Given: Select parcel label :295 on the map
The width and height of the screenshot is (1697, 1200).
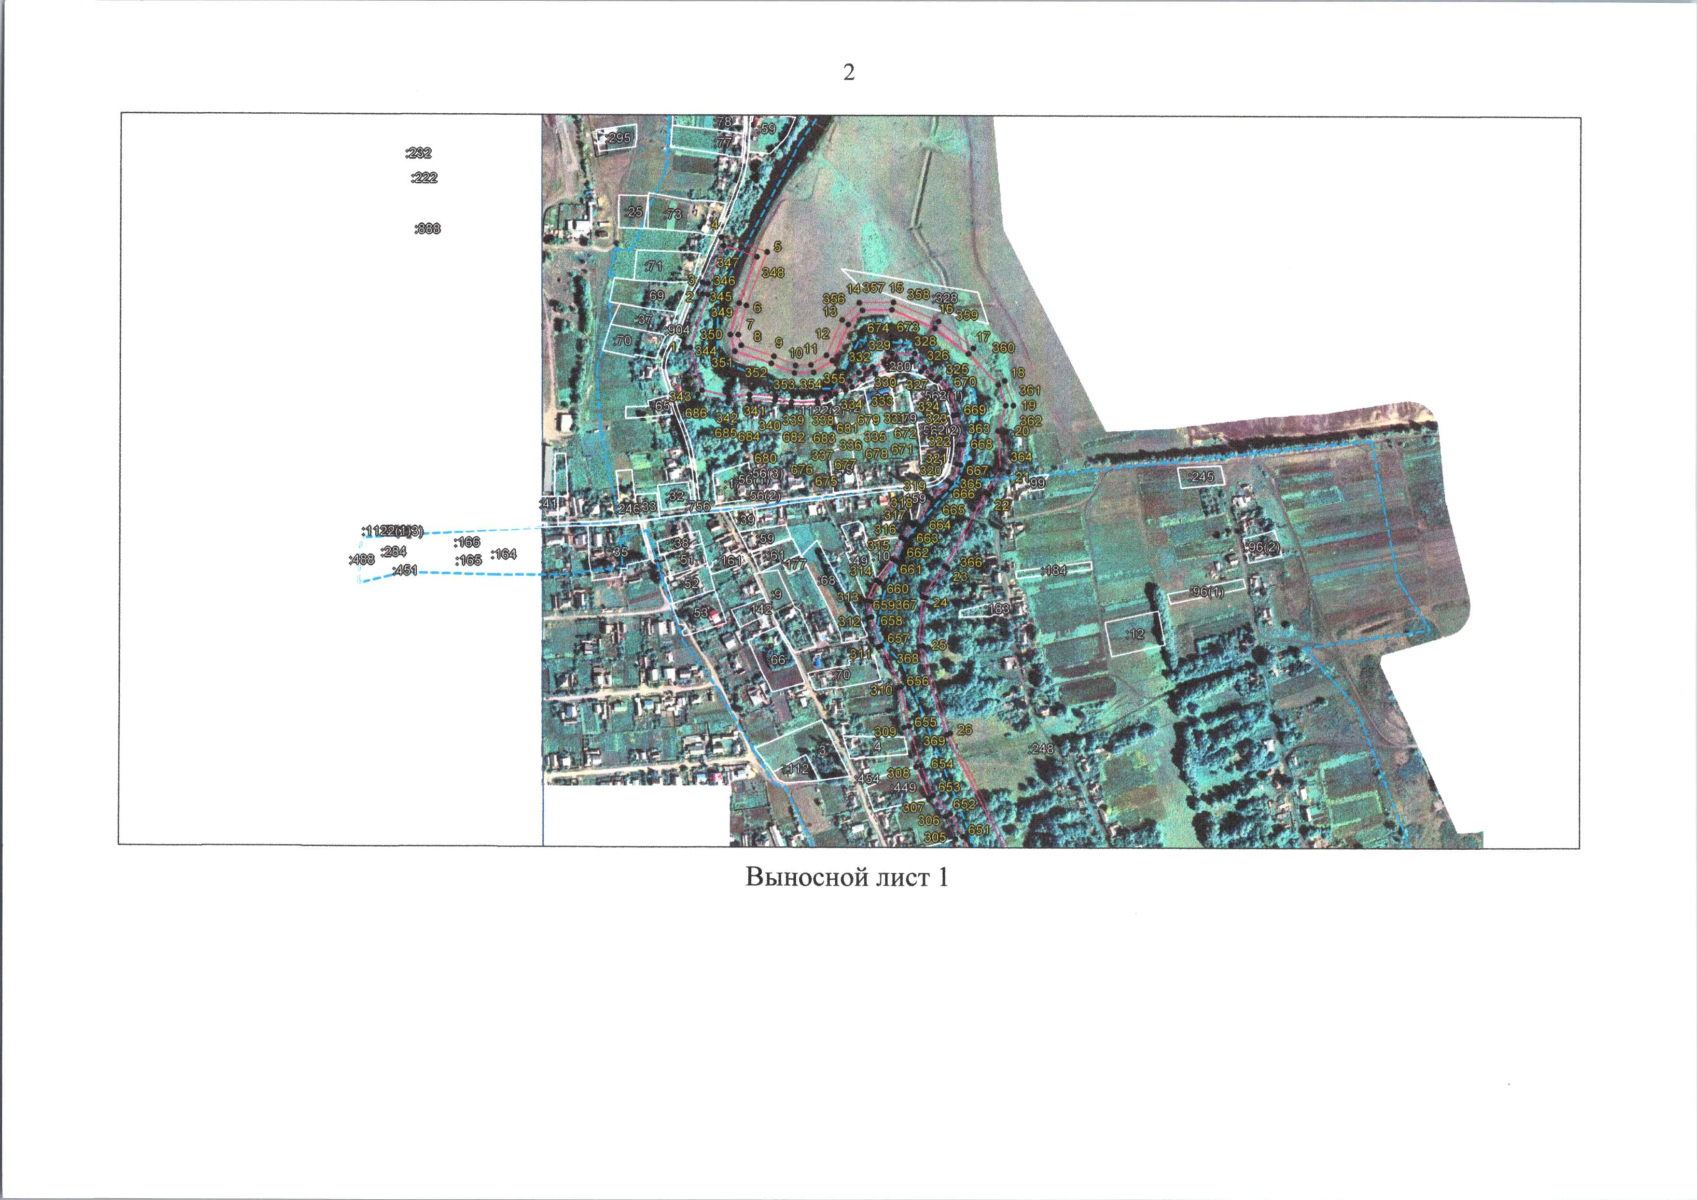Looking at the screenshot, I should click(x=618, y=138).
